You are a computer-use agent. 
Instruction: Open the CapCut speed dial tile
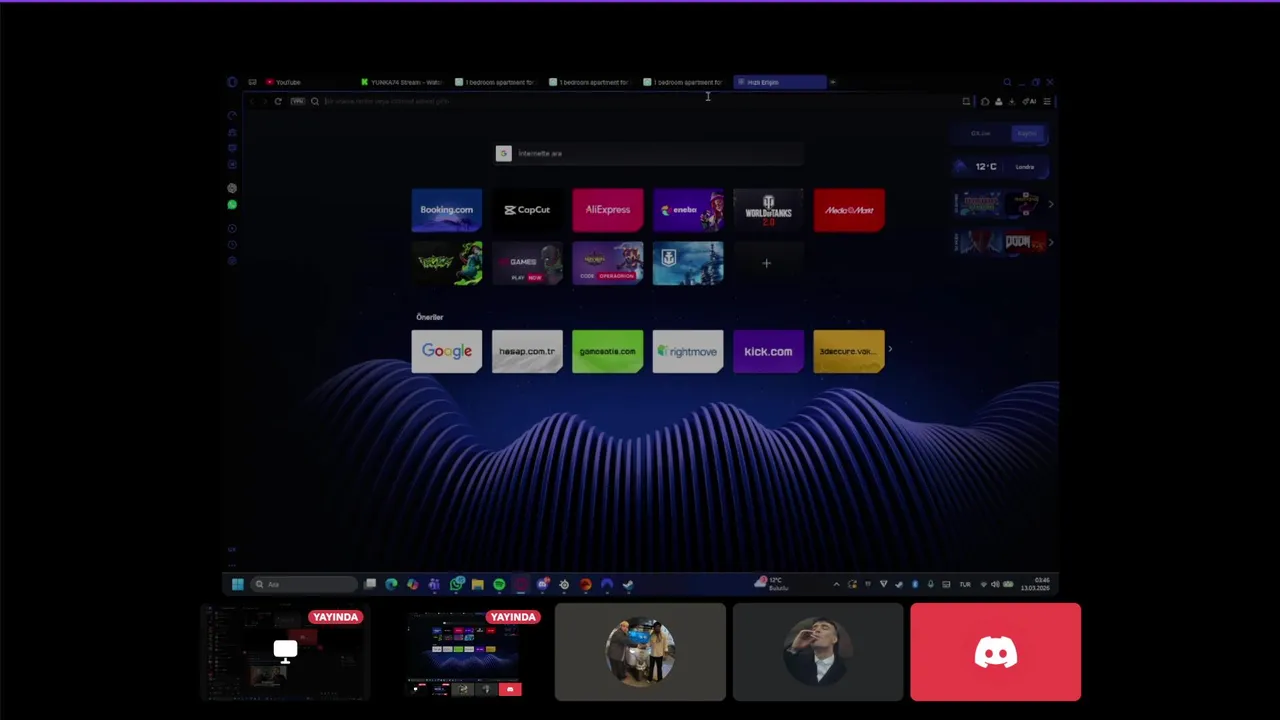tap(527, 210)
